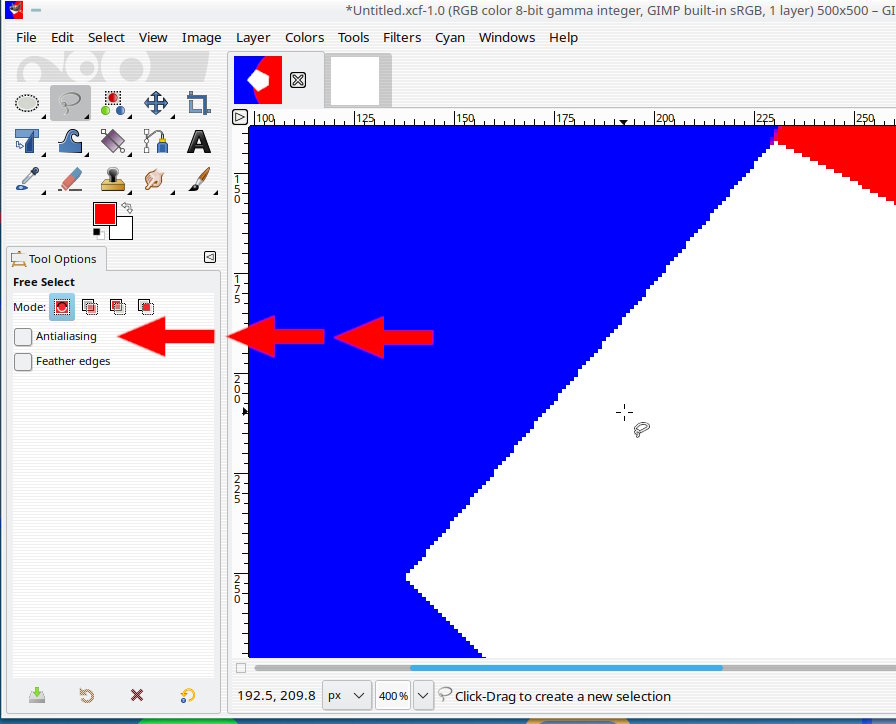Save tool preset icon
The height and width of the screenshot is (724, 896).
tap(37, 695)
